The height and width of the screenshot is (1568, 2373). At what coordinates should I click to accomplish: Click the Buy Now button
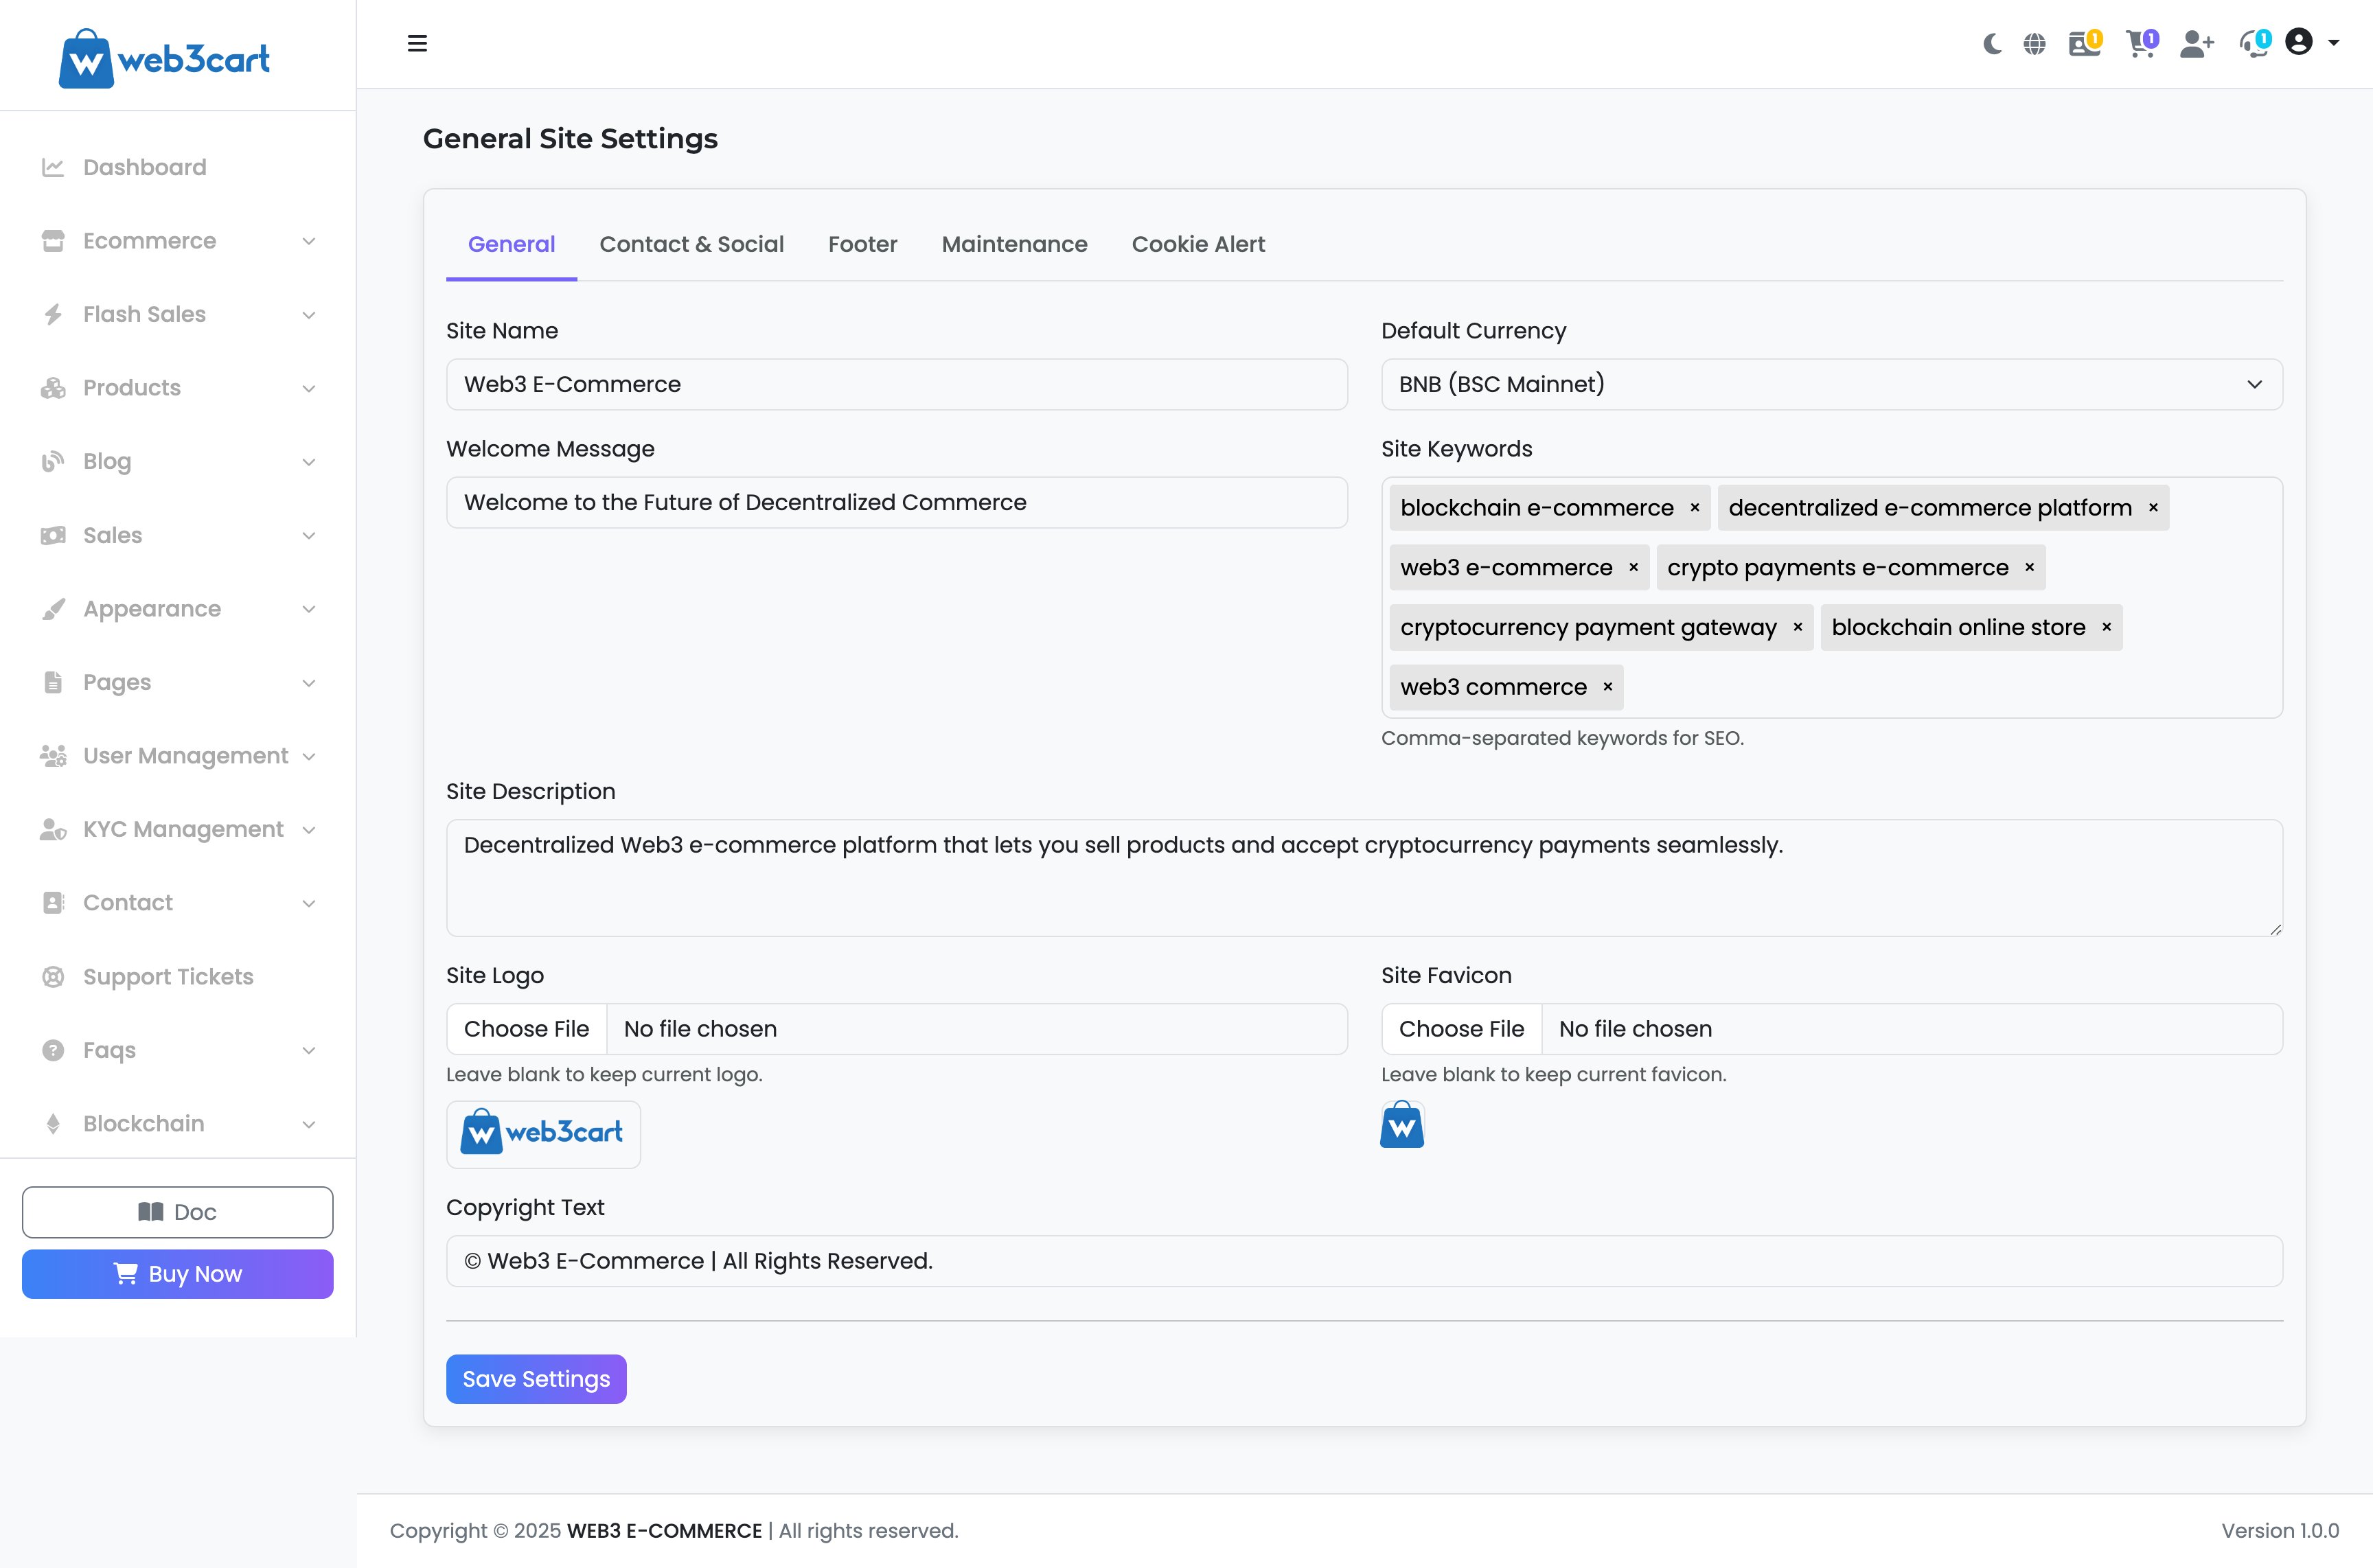pos(178,1273)
